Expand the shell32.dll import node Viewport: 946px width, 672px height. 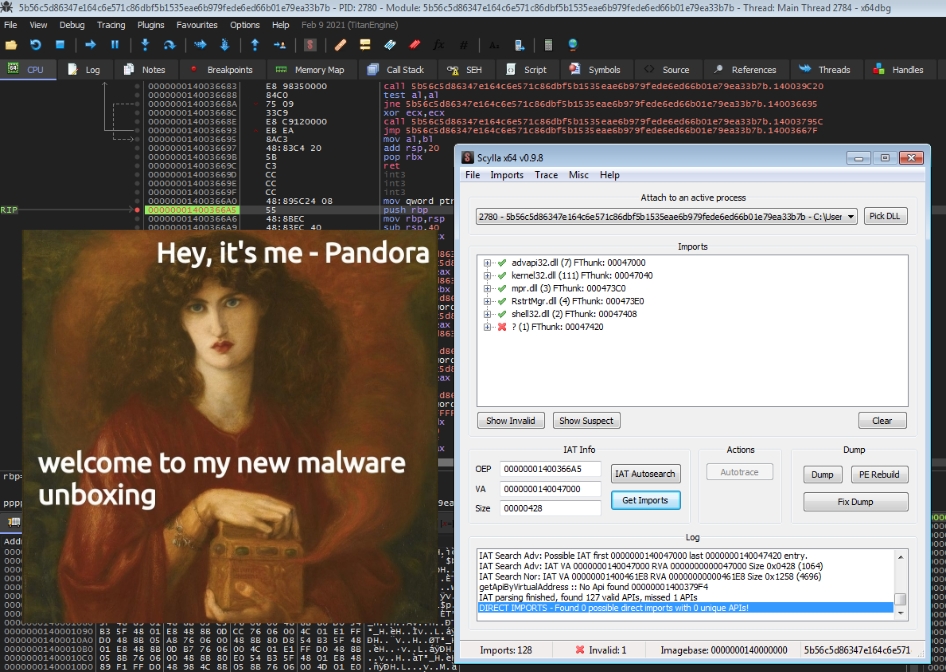(487, 314)
